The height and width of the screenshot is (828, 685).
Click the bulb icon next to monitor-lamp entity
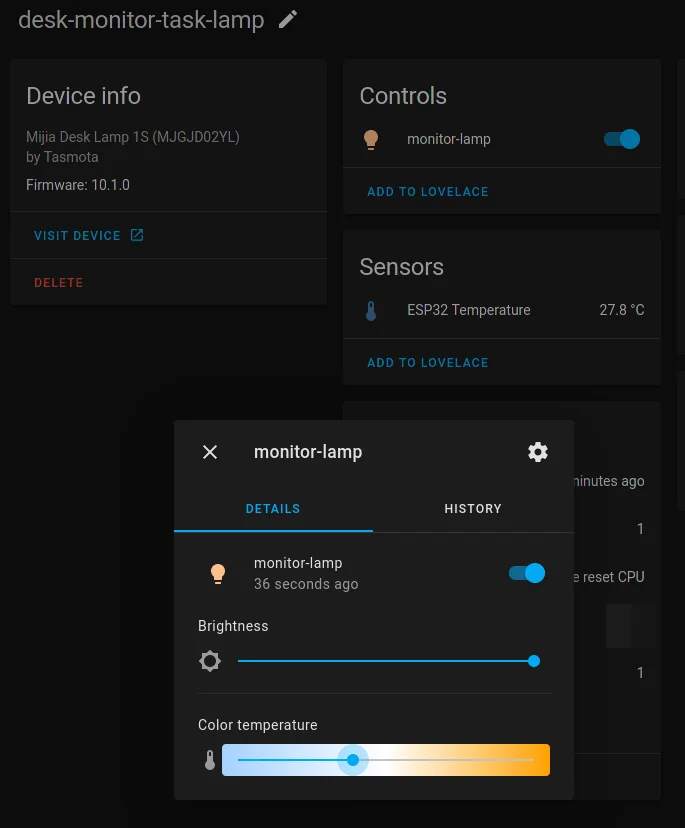(218, 572)
